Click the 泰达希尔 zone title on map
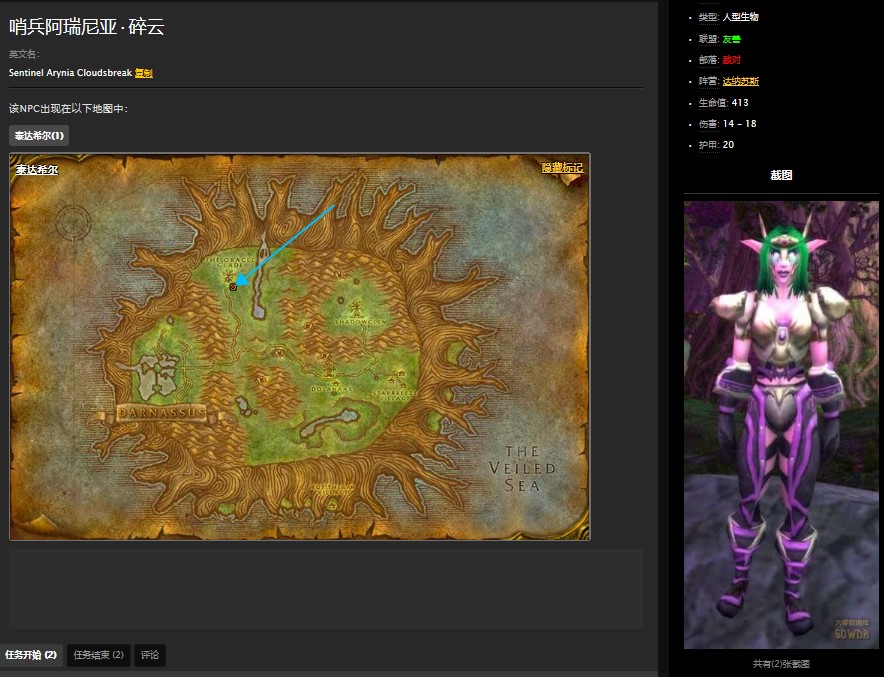 coord(37,170)
